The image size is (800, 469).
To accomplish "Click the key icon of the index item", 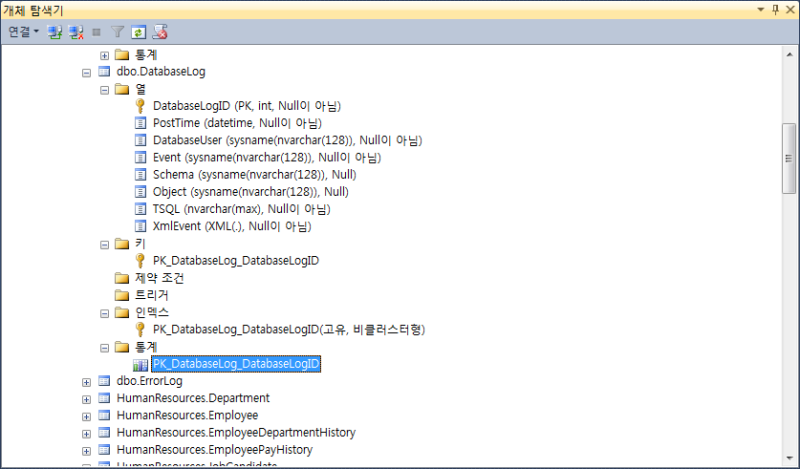I will 140,329.
